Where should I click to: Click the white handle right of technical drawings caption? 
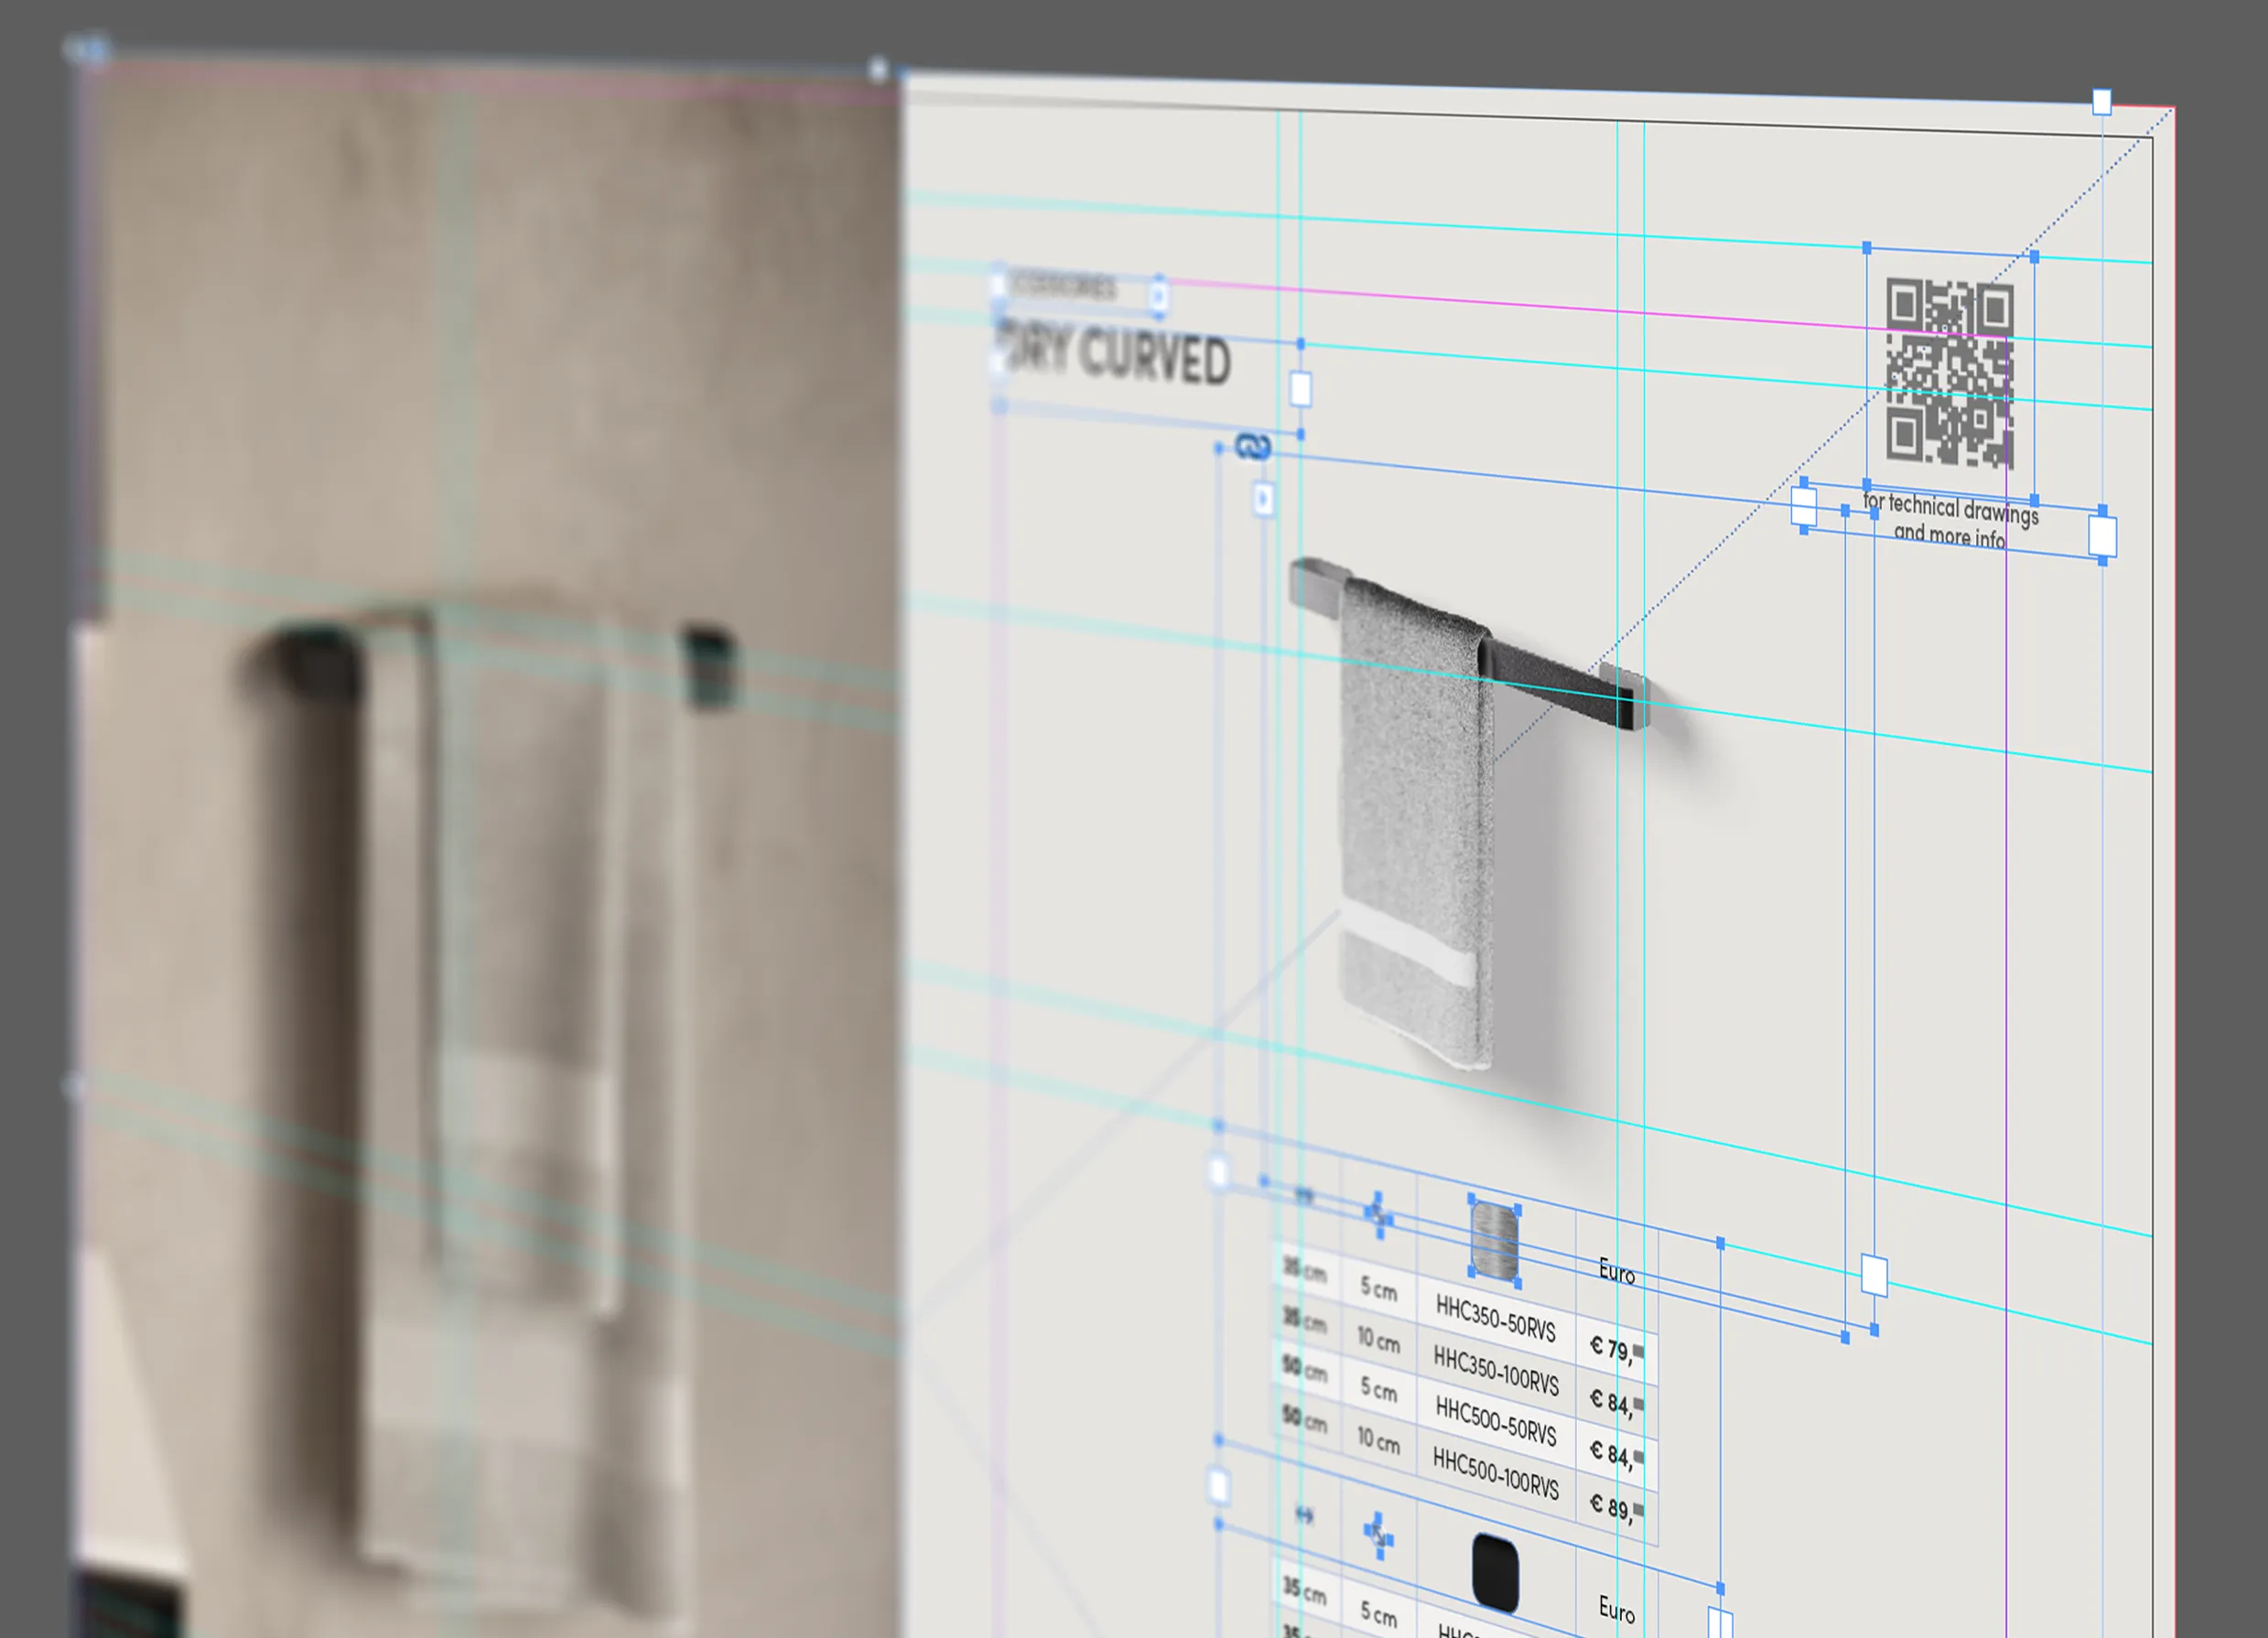point(2102,536)
